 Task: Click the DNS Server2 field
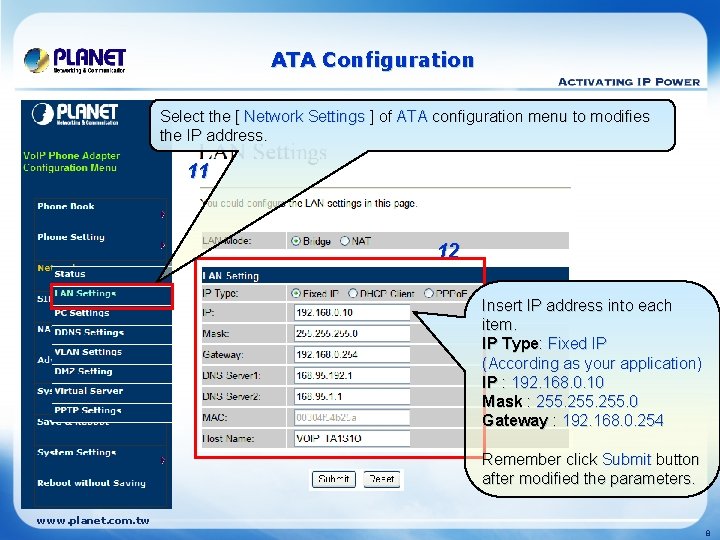352,397
